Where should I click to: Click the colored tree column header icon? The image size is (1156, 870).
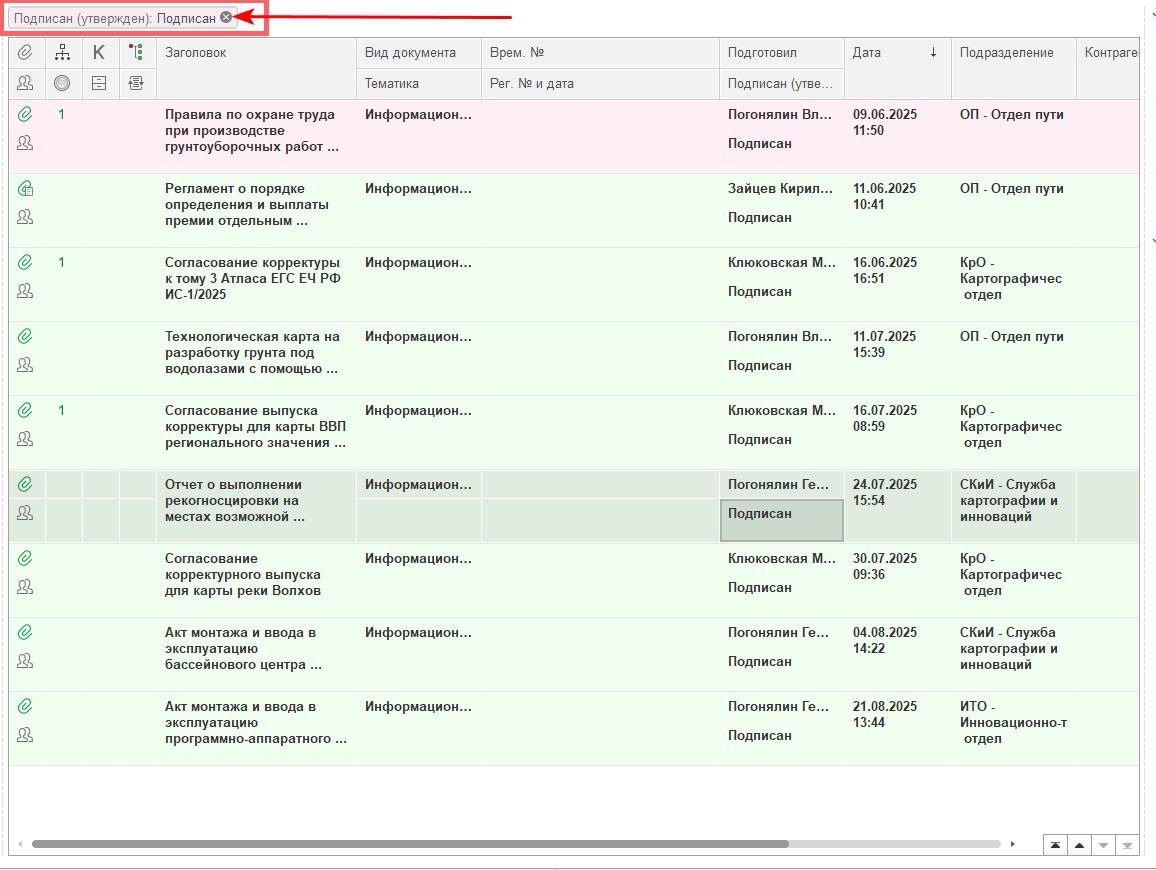pos(136,53)
